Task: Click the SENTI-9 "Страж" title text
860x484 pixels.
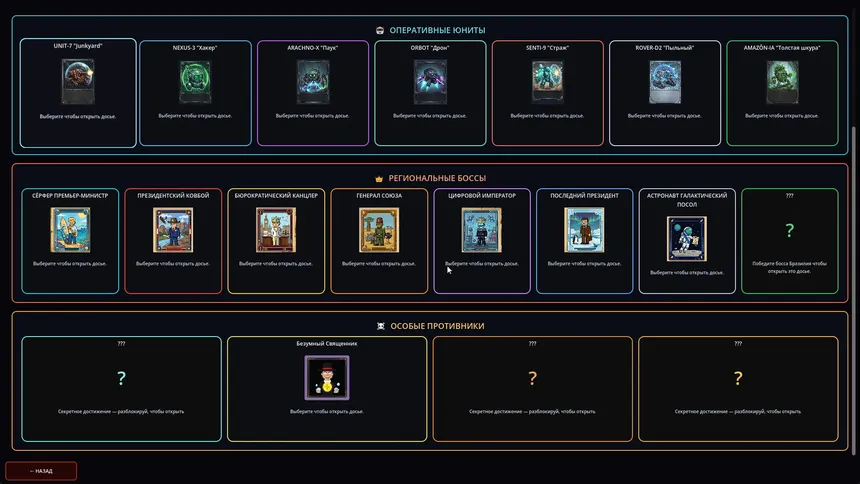Action: point(547,48)
